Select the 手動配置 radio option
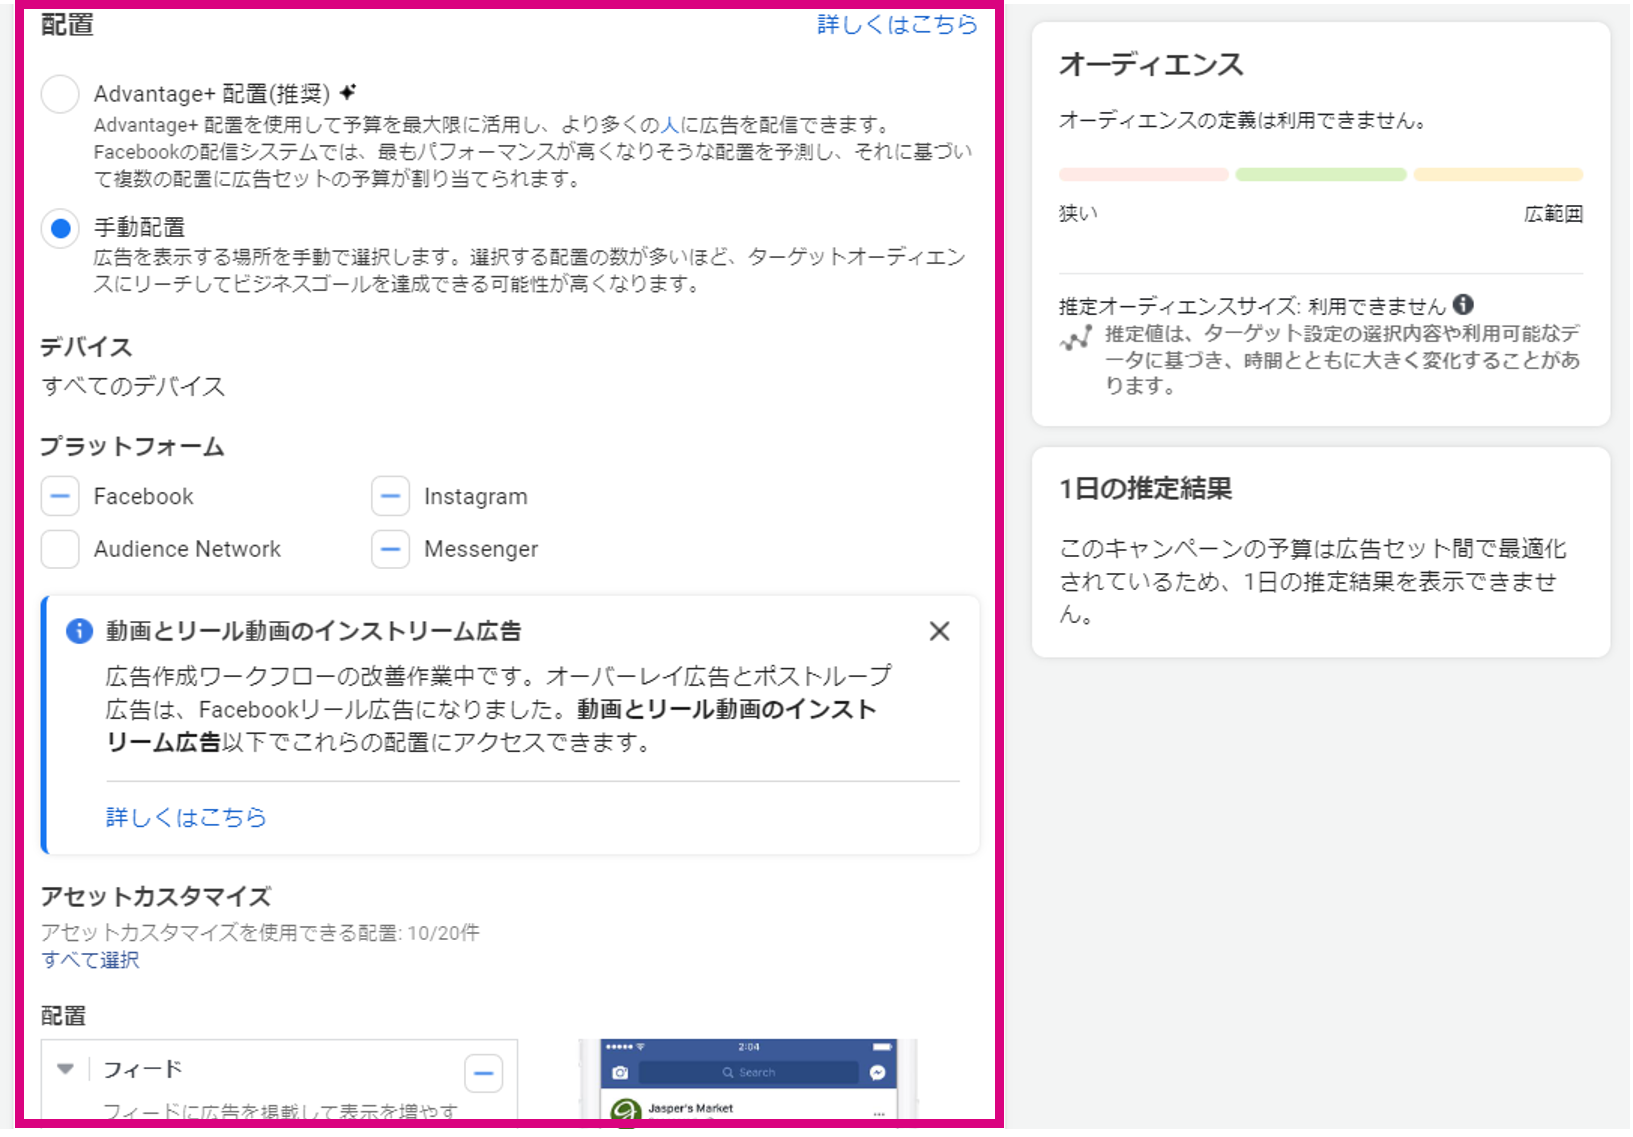1633x1137 pixels. pyautogui.click(x=60, y=228)
